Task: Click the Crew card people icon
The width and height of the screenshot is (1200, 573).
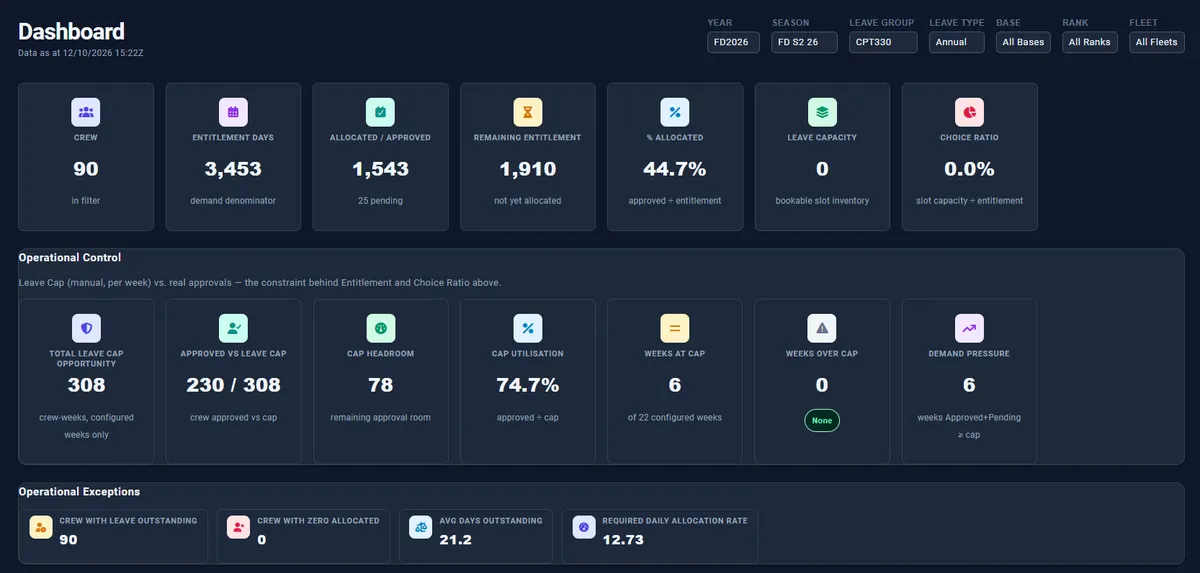Action: (86, 112)
